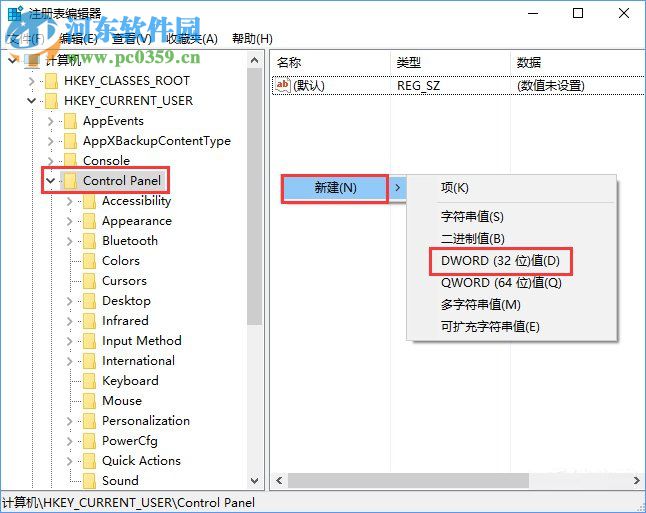Choose 可扩充字符串值(E) from submenu
The height and width of the screenshot is (513, 646).
[490, 327]
